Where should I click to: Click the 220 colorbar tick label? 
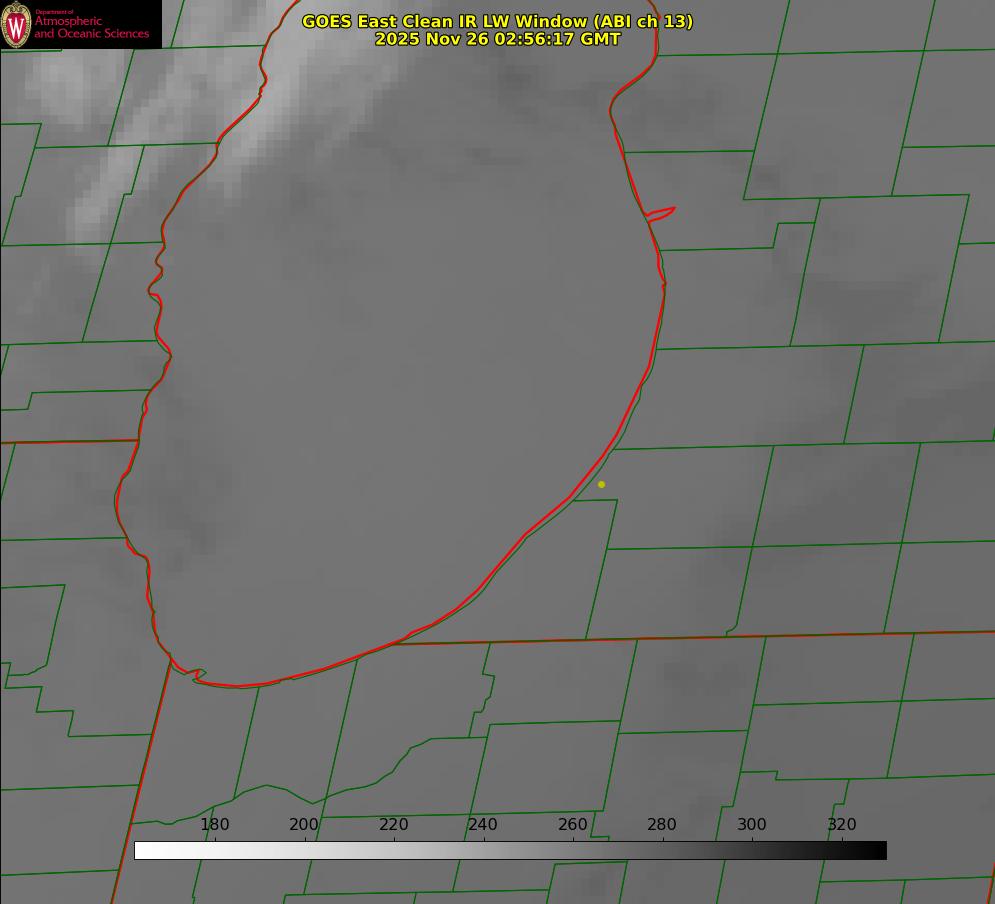point(394,824)
